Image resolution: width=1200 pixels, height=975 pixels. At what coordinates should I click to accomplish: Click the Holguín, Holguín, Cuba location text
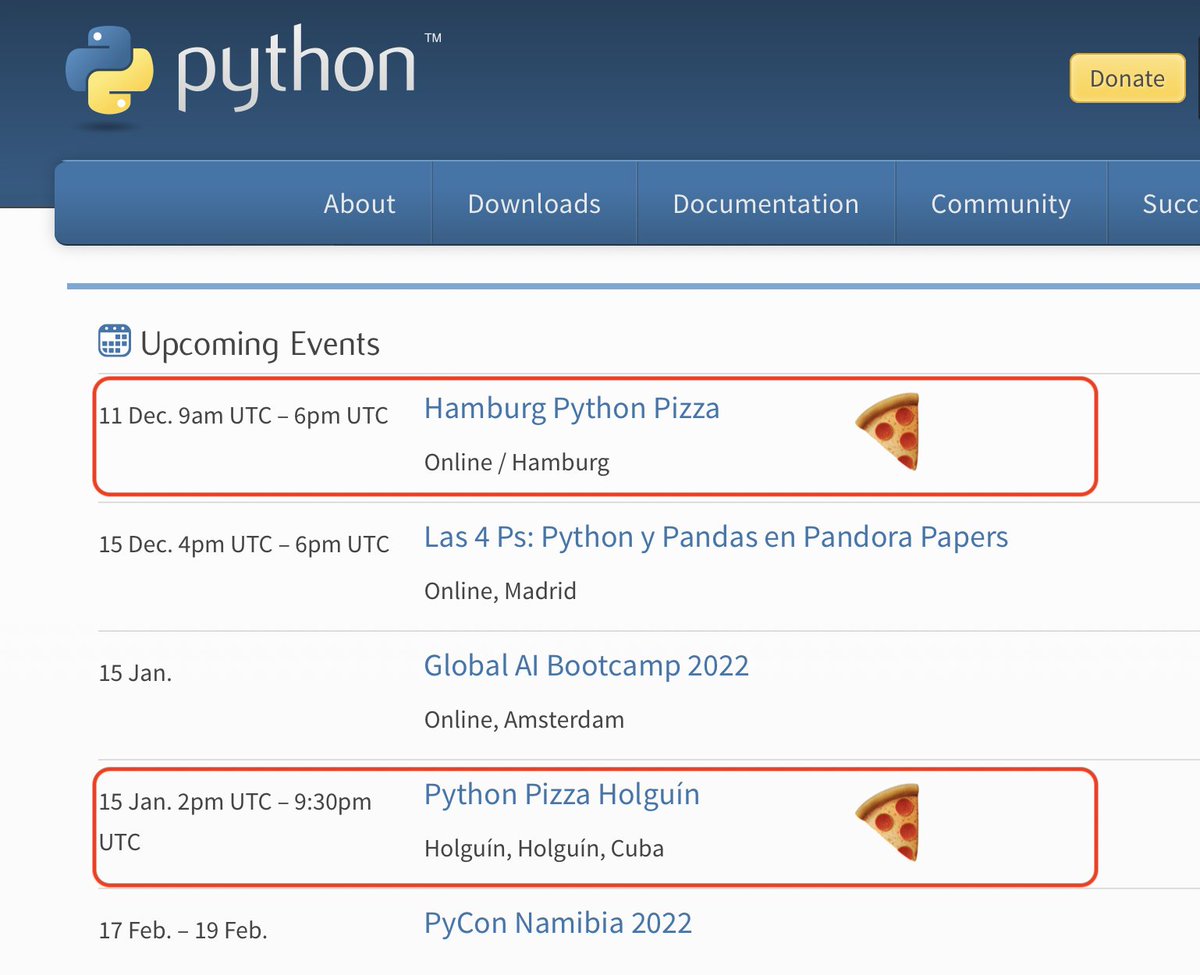(543, 849)
